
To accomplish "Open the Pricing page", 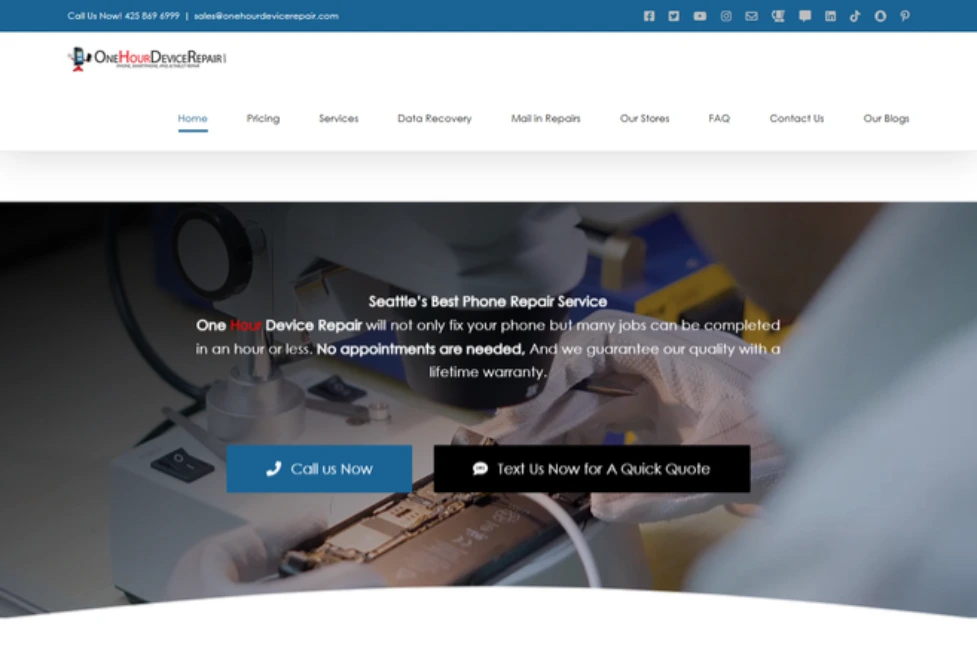I will (263, 118).
